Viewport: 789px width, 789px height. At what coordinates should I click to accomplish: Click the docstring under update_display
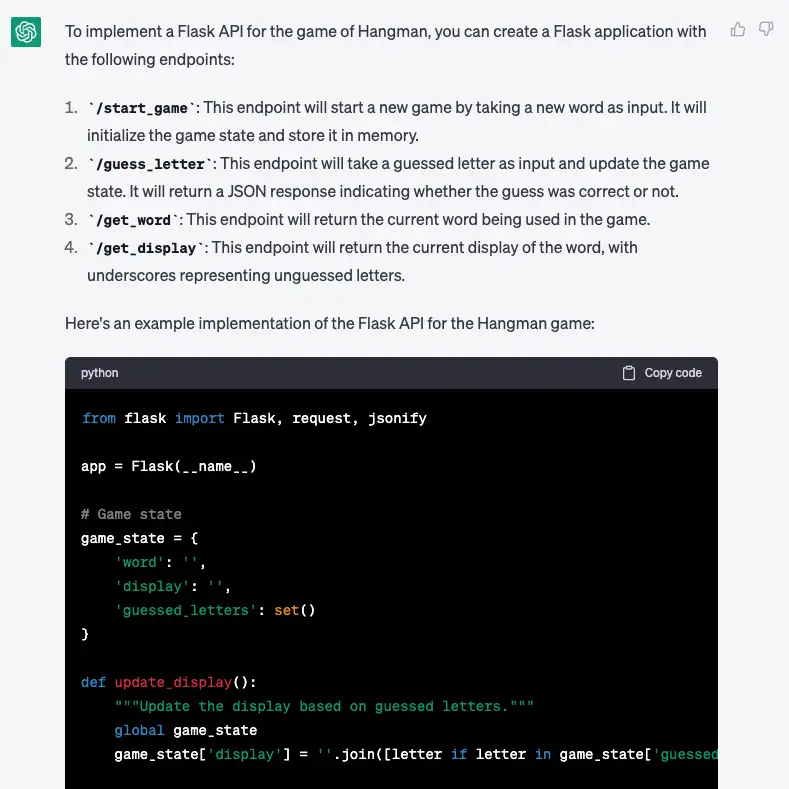(x=324, y=706)
